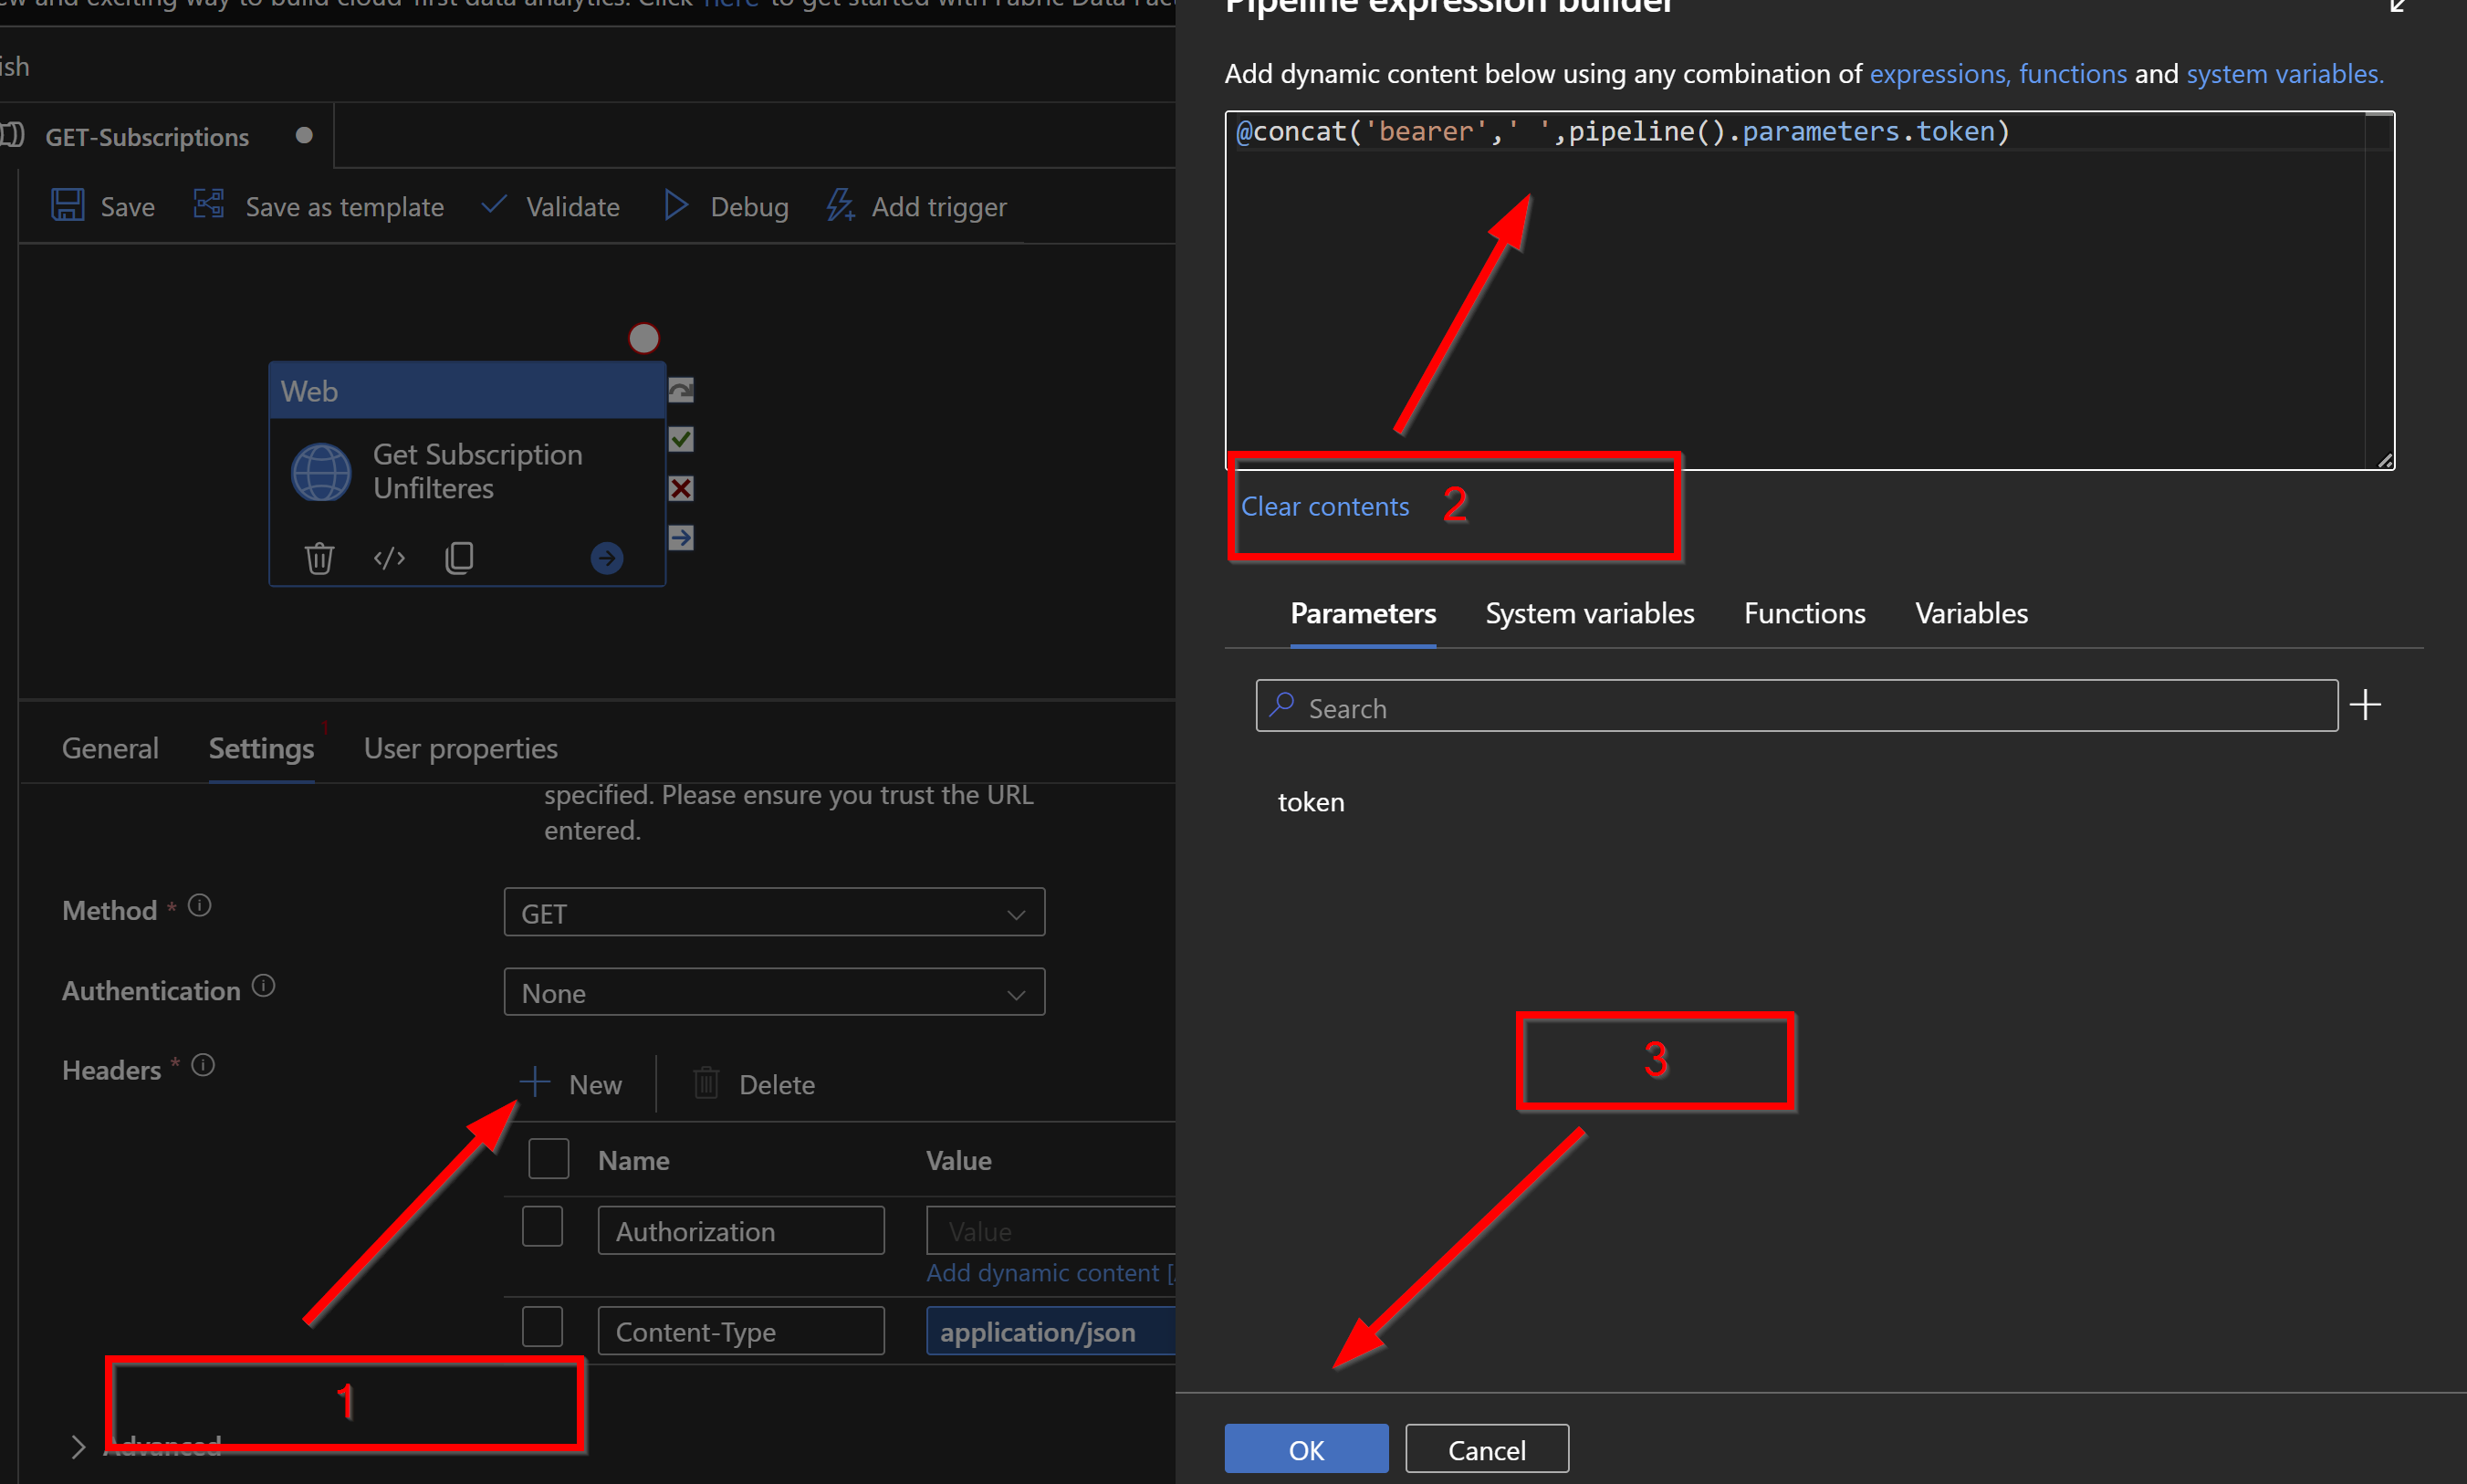Click the Web activity title bar
The image size is (2467, 1484).
[467, 390]
